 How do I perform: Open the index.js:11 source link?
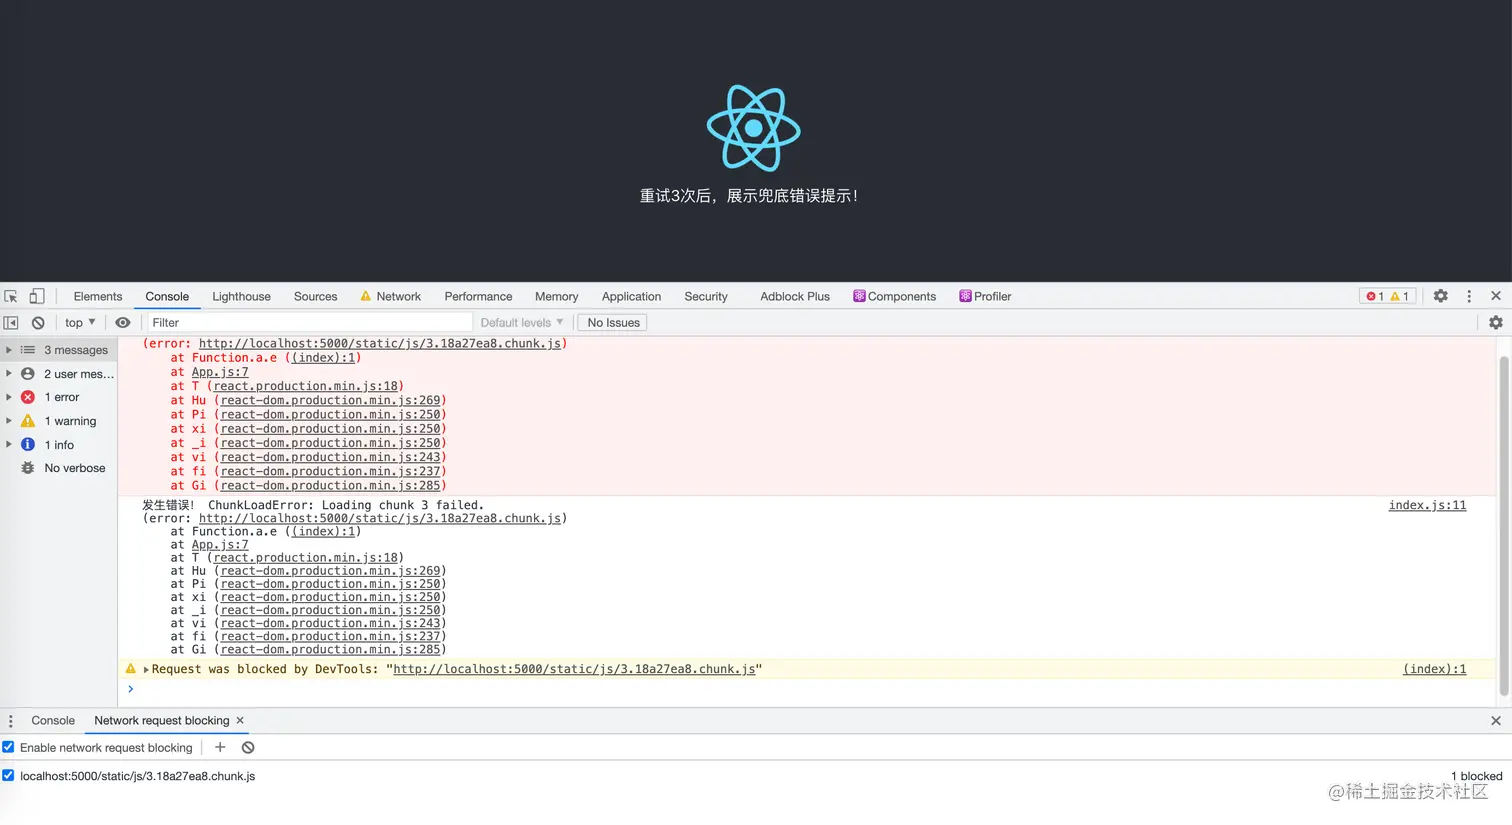click(x=1427, y=505)
